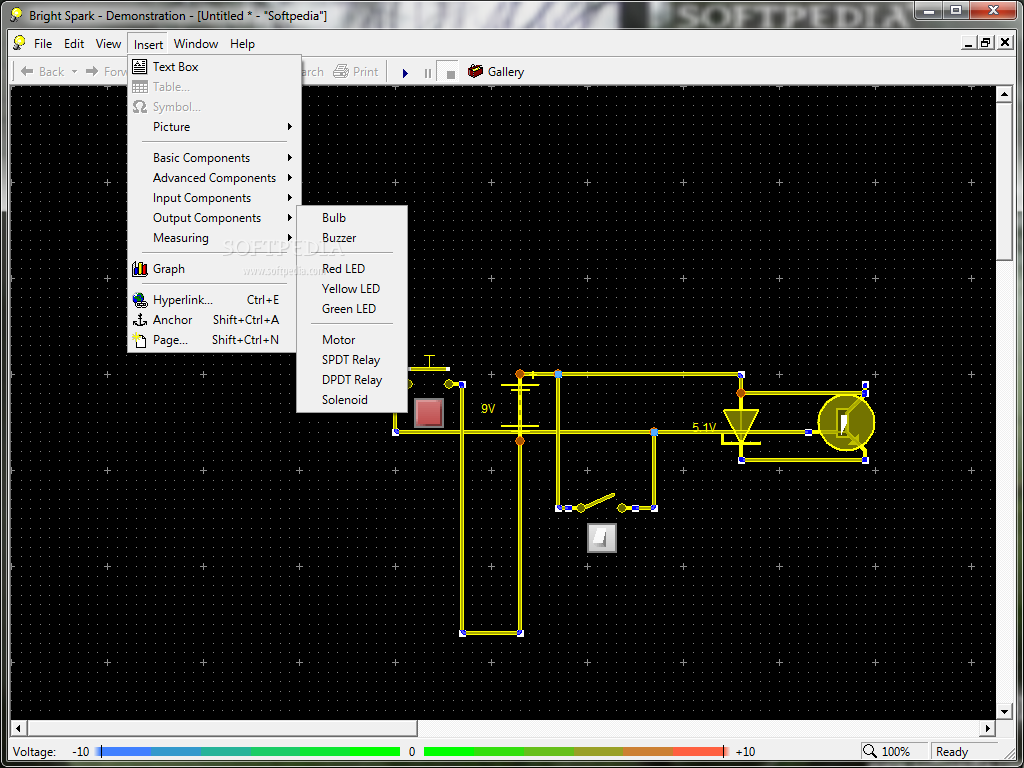Click the horizontal scrollbar thumb
1024x768 pixels.
tap(222, 728)
